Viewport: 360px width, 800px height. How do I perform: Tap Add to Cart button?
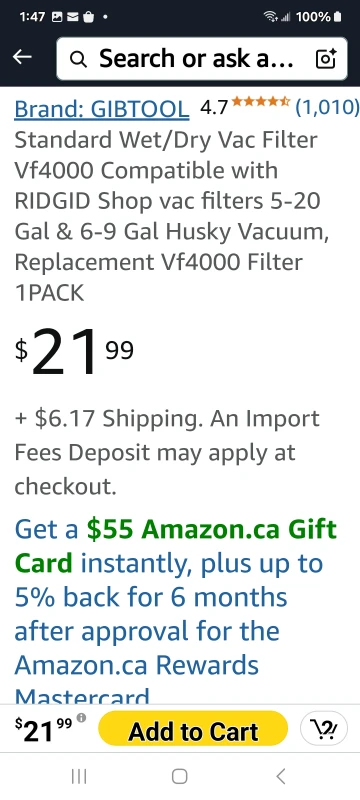click(193, 731)
